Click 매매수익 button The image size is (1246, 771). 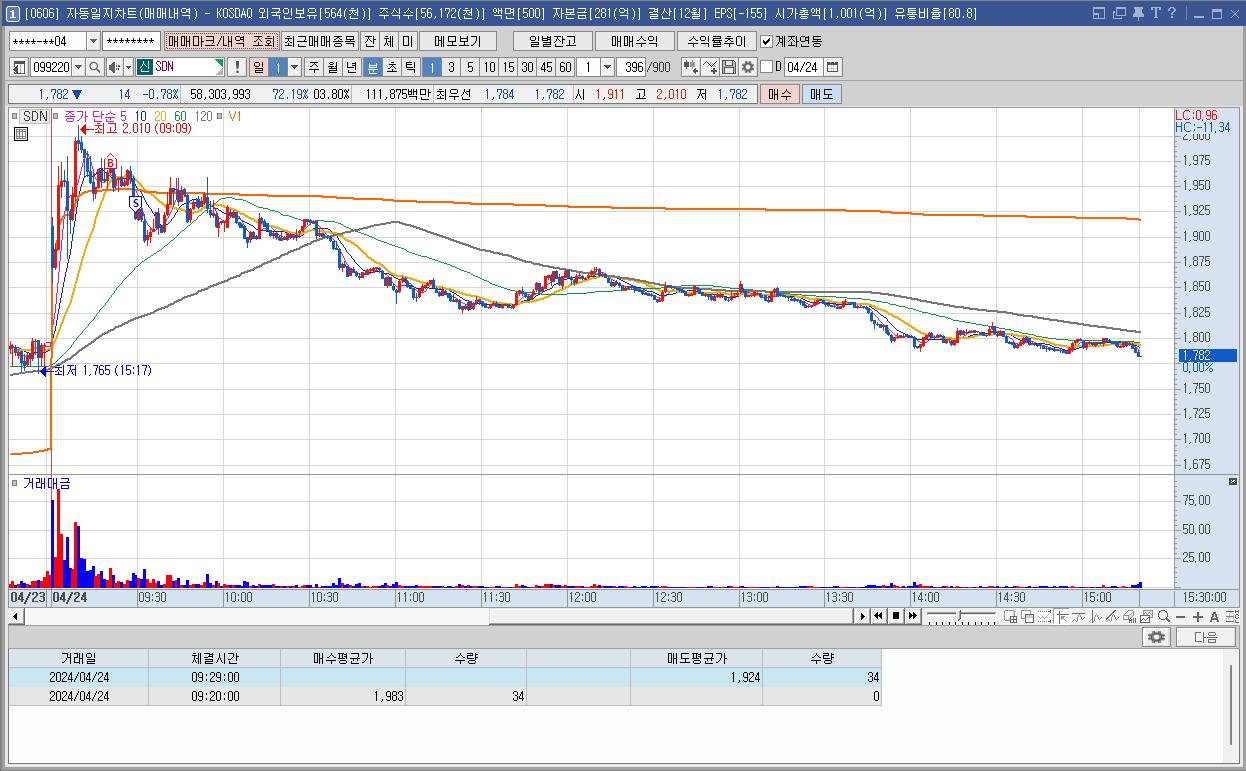click(634, 41)
